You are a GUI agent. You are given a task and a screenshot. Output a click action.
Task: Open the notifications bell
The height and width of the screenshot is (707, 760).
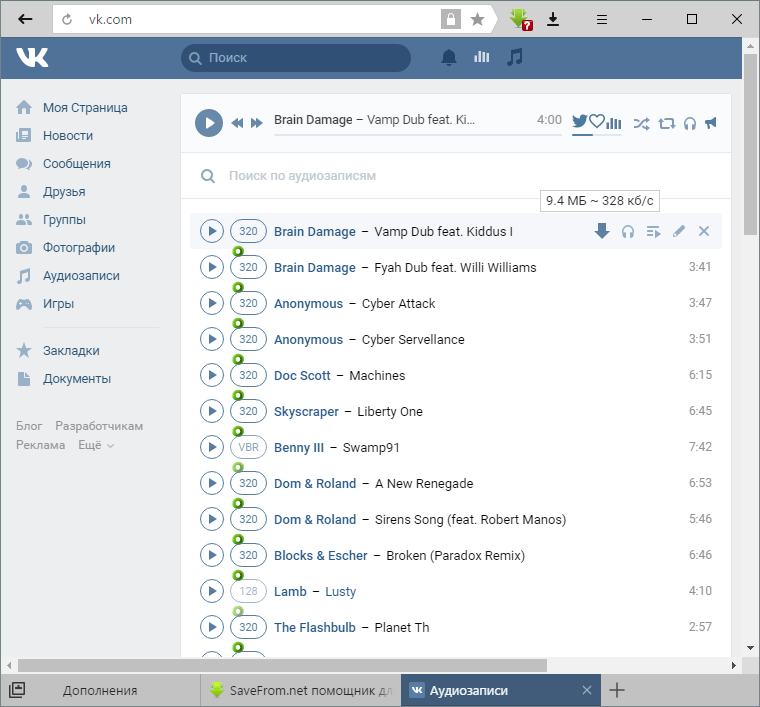tap(449, 58)
